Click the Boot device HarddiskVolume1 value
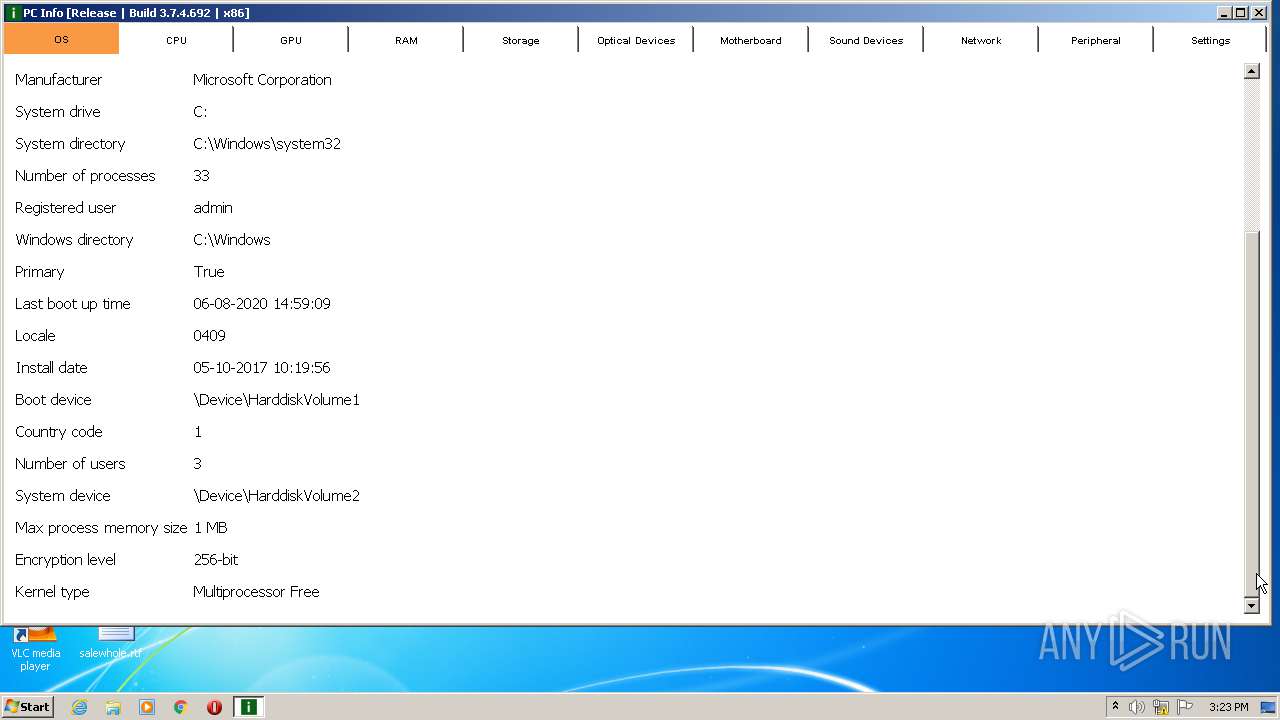Viewport: 1280px width, 720px height. (276, 400)
